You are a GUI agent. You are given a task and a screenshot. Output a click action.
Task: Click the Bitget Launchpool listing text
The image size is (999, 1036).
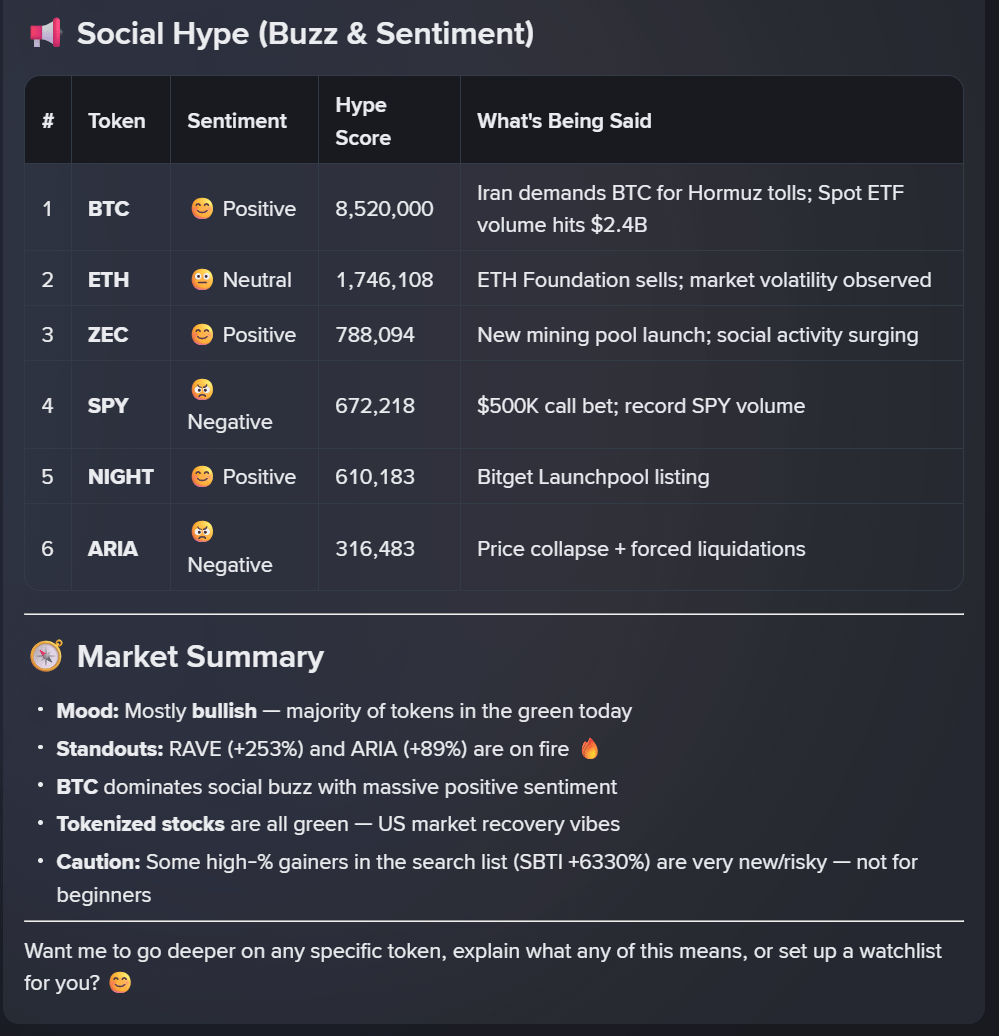point(593,477)
